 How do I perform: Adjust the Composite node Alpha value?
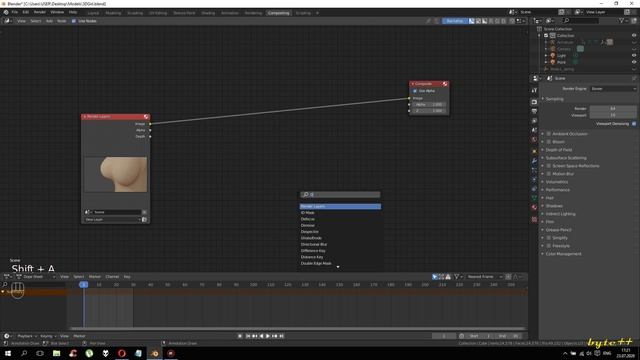coord(429,104)
